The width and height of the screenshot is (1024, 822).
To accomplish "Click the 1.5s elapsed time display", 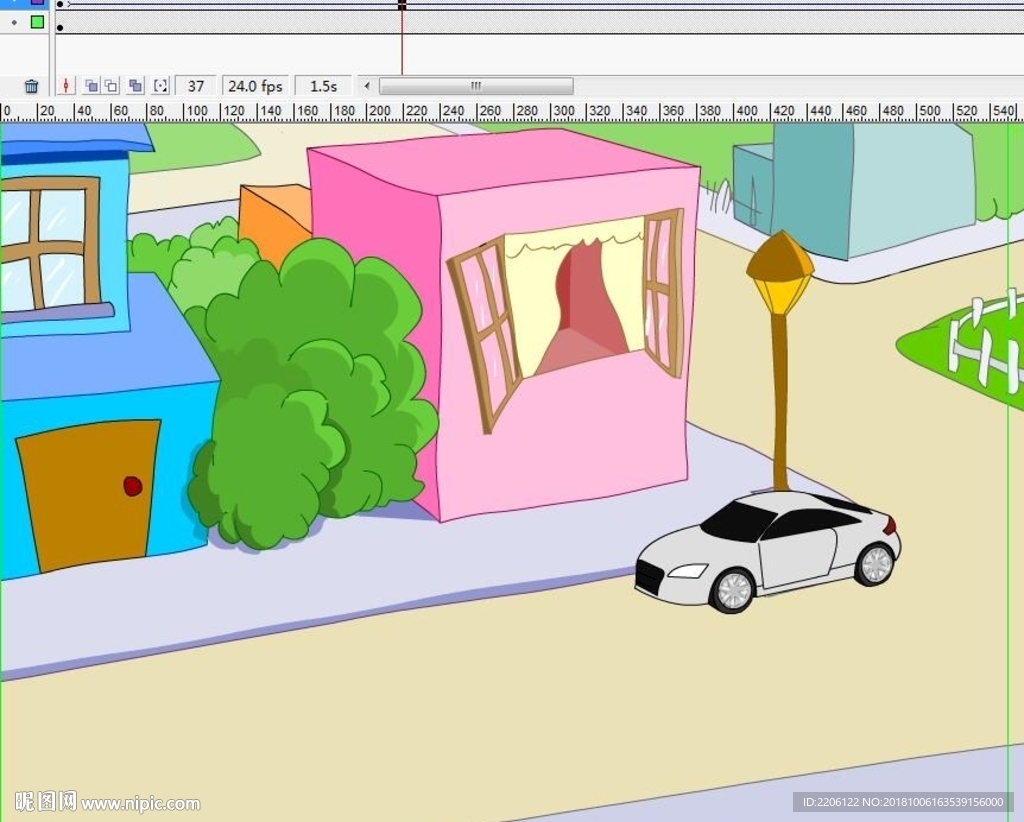I will pos(323,87).
